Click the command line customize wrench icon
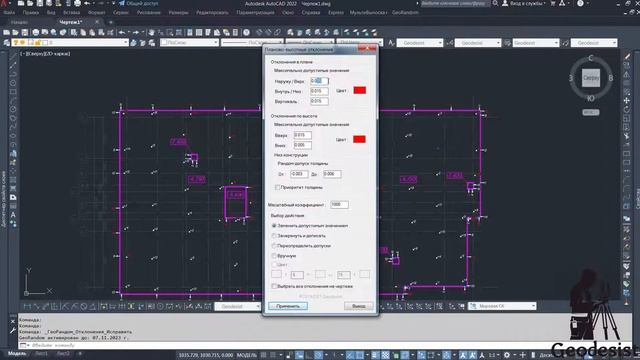This screenshot has height=360, width=640. point(13,331)
